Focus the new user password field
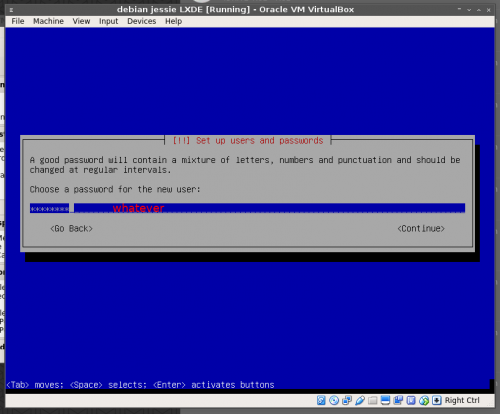This screenshot has width=500, height=414. [247, 208]
